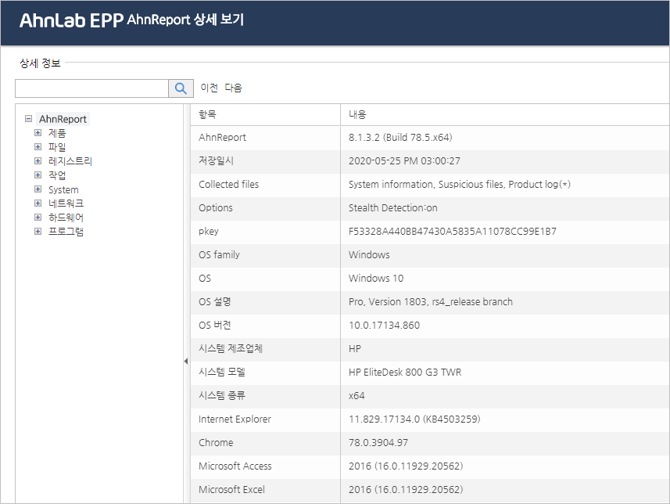The width and height of the screenshot is (670, 504).
Task: Click the 내용 column header
Action: [358, 114]
